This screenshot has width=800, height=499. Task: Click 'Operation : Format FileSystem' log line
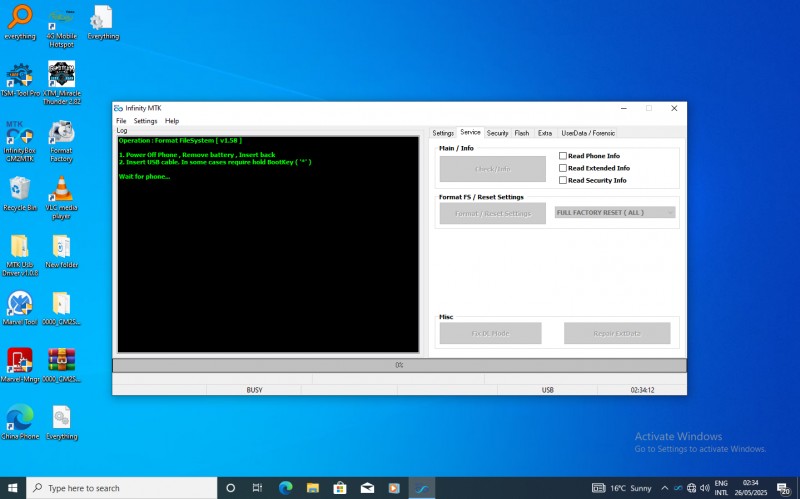(x=180, y=140)
